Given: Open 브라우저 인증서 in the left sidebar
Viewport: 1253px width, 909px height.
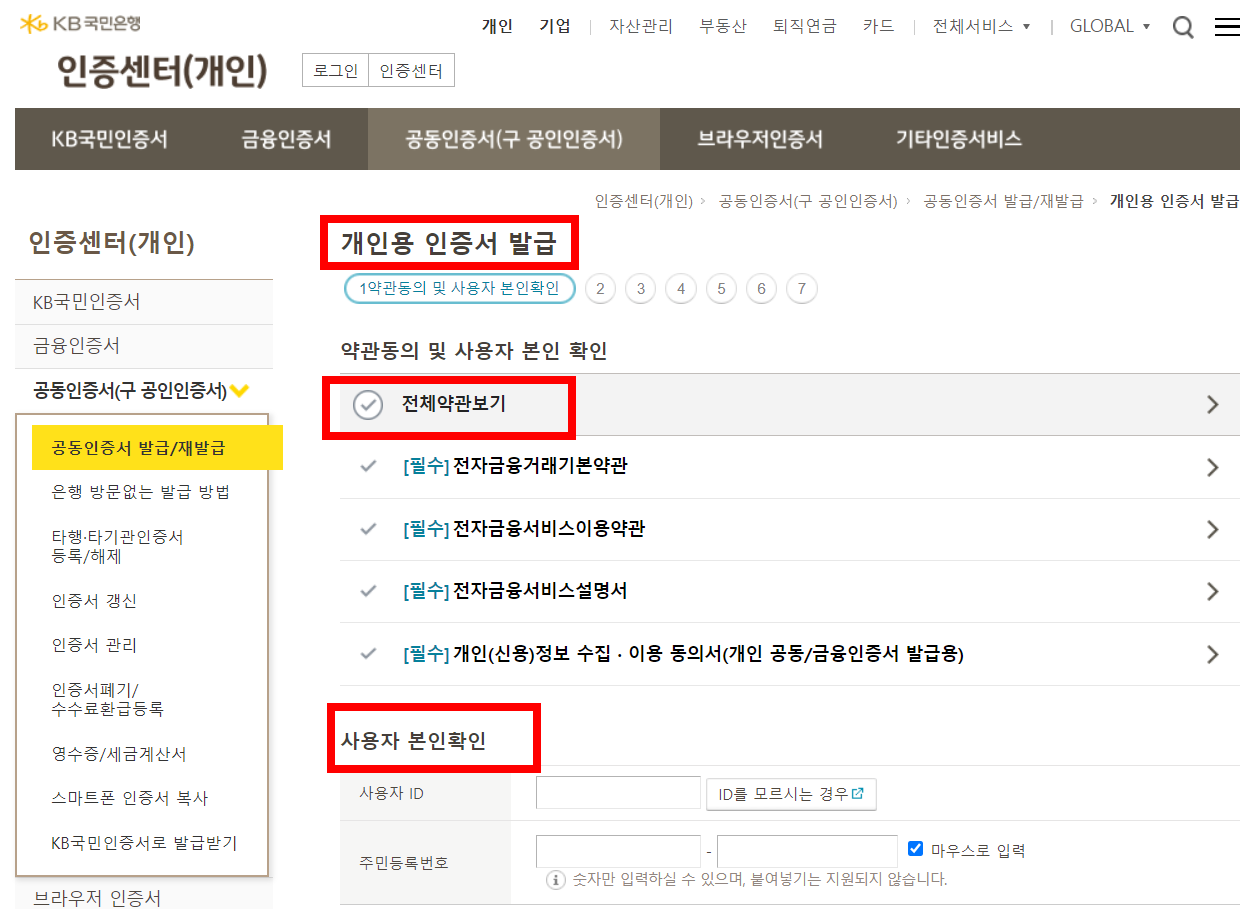Looking at the screenshot, I should click(97, 898).
